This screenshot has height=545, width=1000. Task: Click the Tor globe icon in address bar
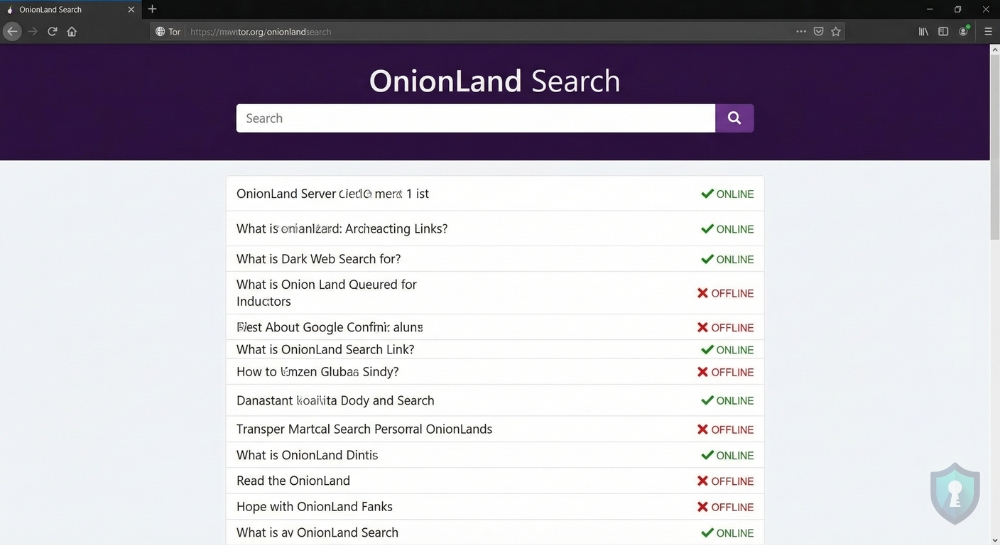(160, 31)
